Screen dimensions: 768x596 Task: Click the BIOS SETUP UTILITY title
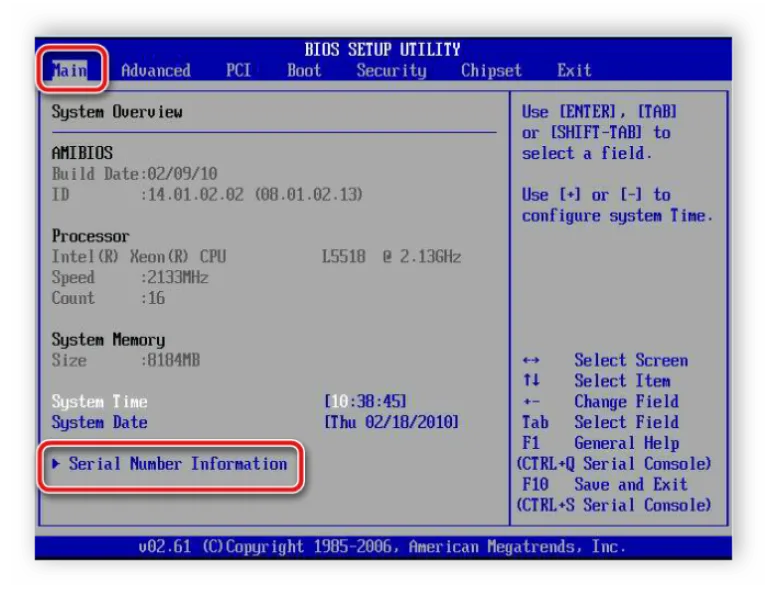coord(383,49)
